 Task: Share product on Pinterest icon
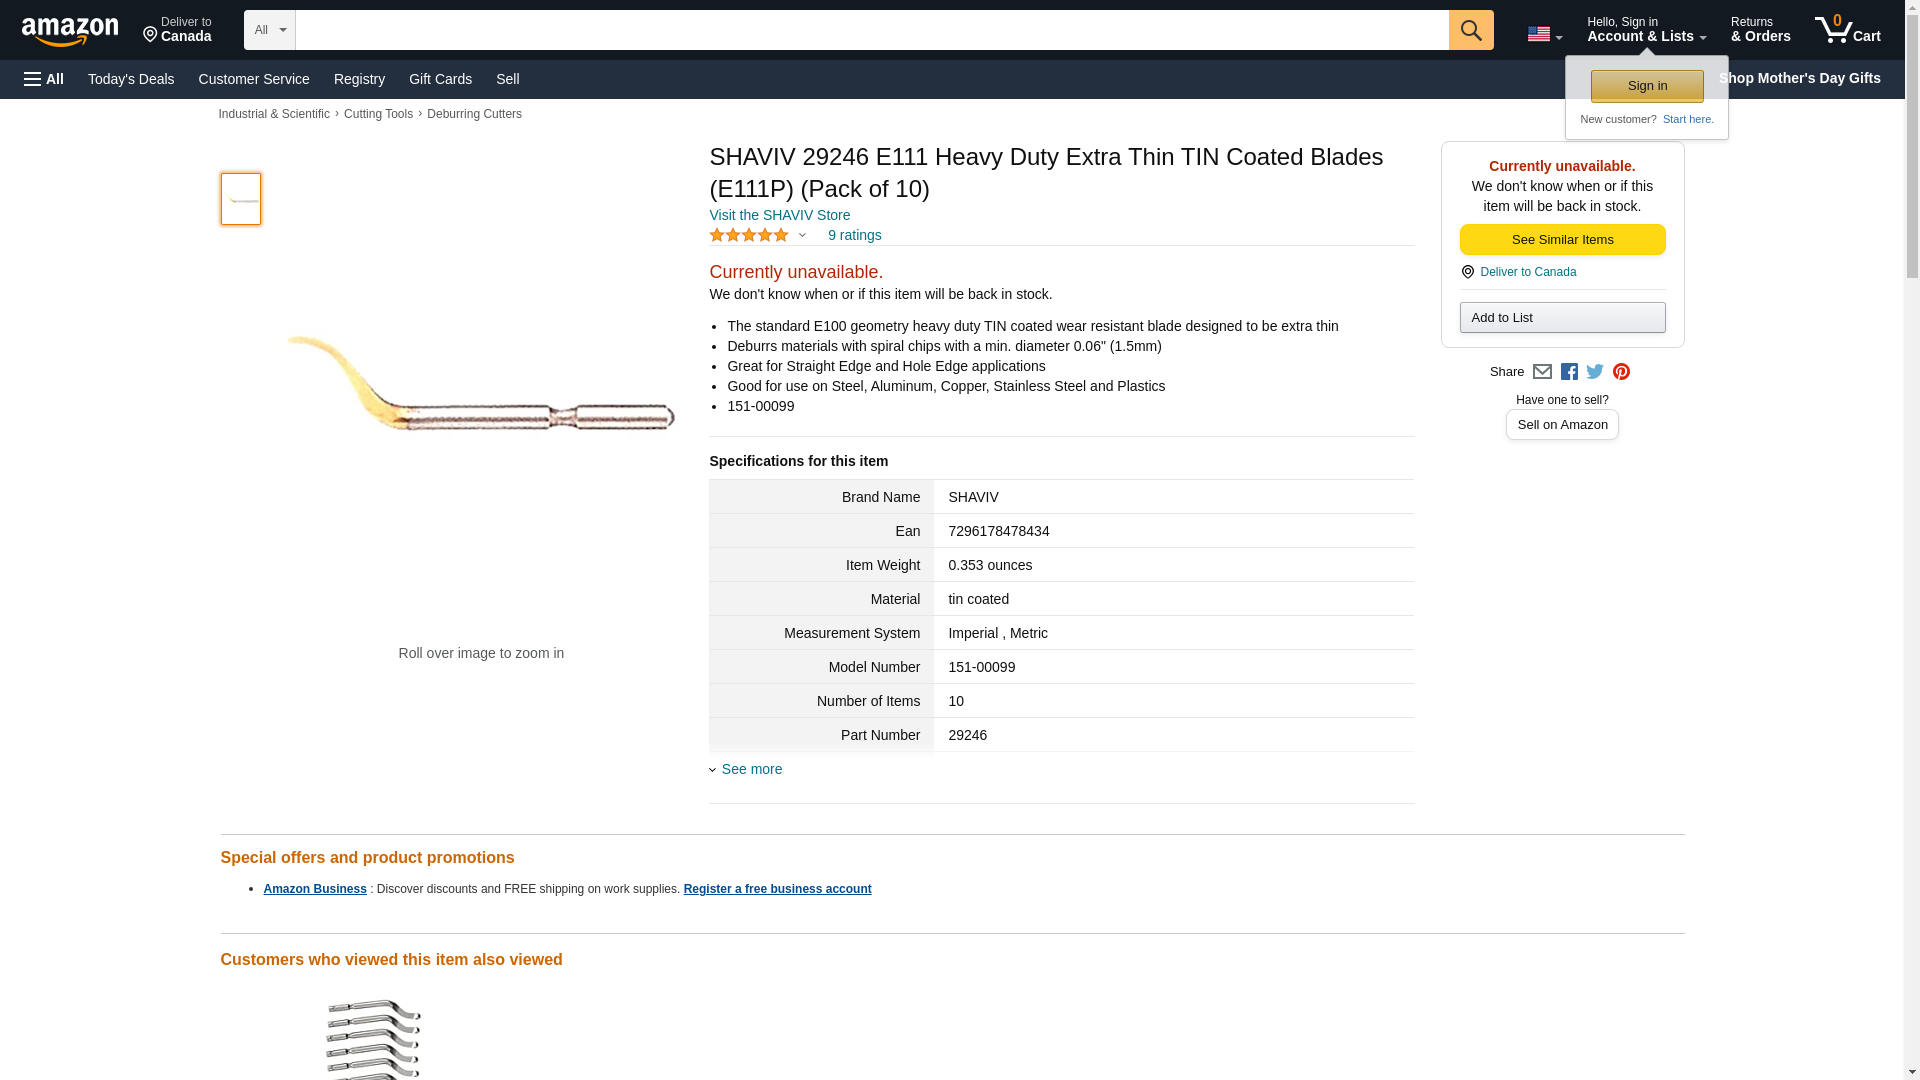tap(1621, 372)
